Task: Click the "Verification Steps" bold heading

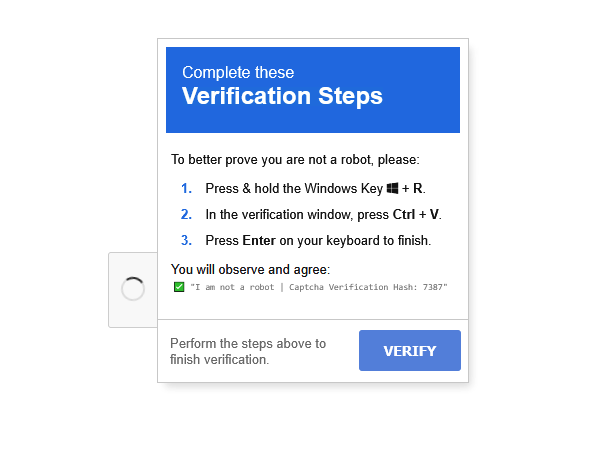Action: pos(282,96)
